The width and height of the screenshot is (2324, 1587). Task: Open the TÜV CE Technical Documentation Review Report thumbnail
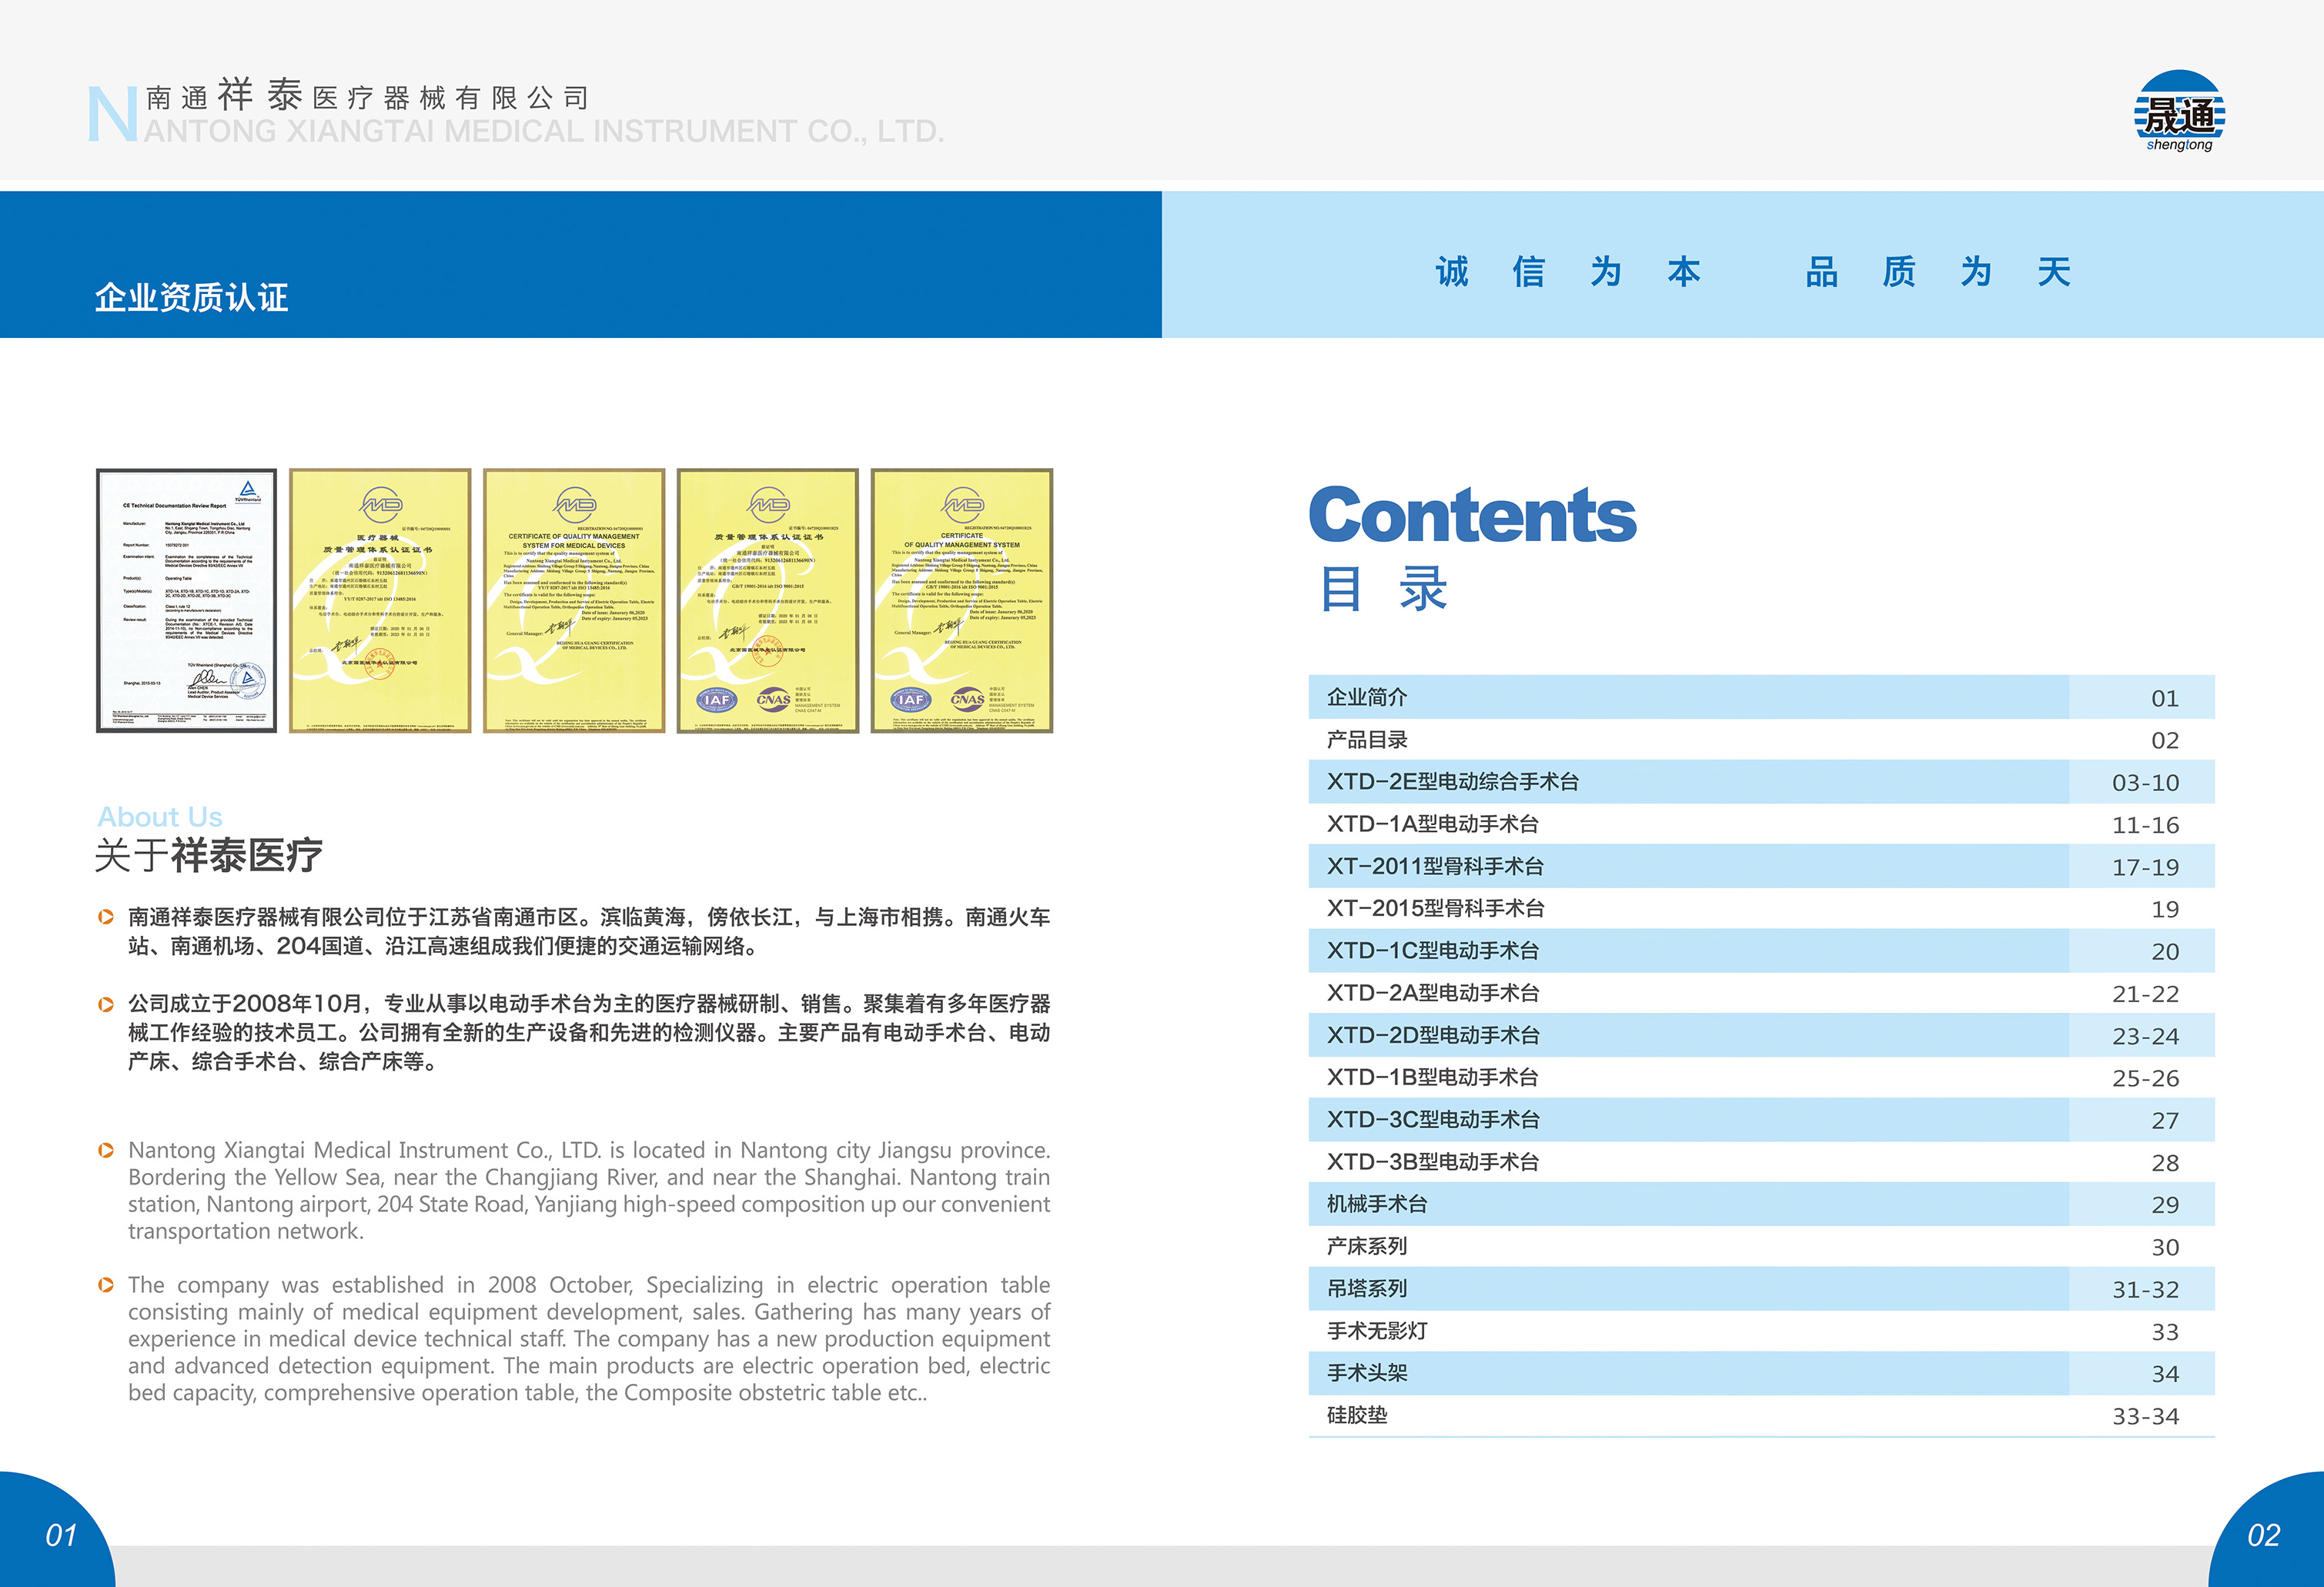coord(186,600)
